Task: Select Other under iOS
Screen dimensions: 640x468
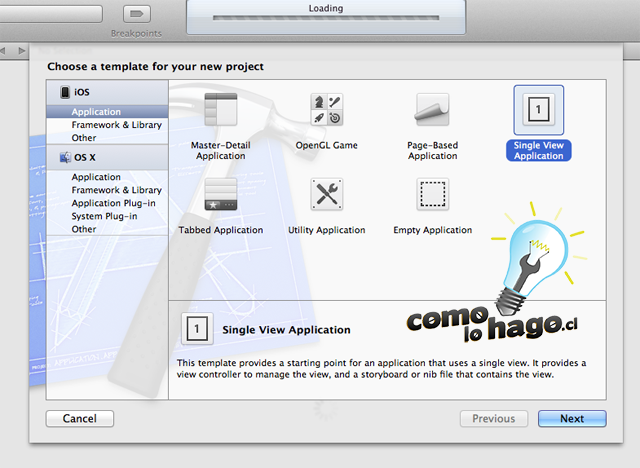Action: point(84,138)
